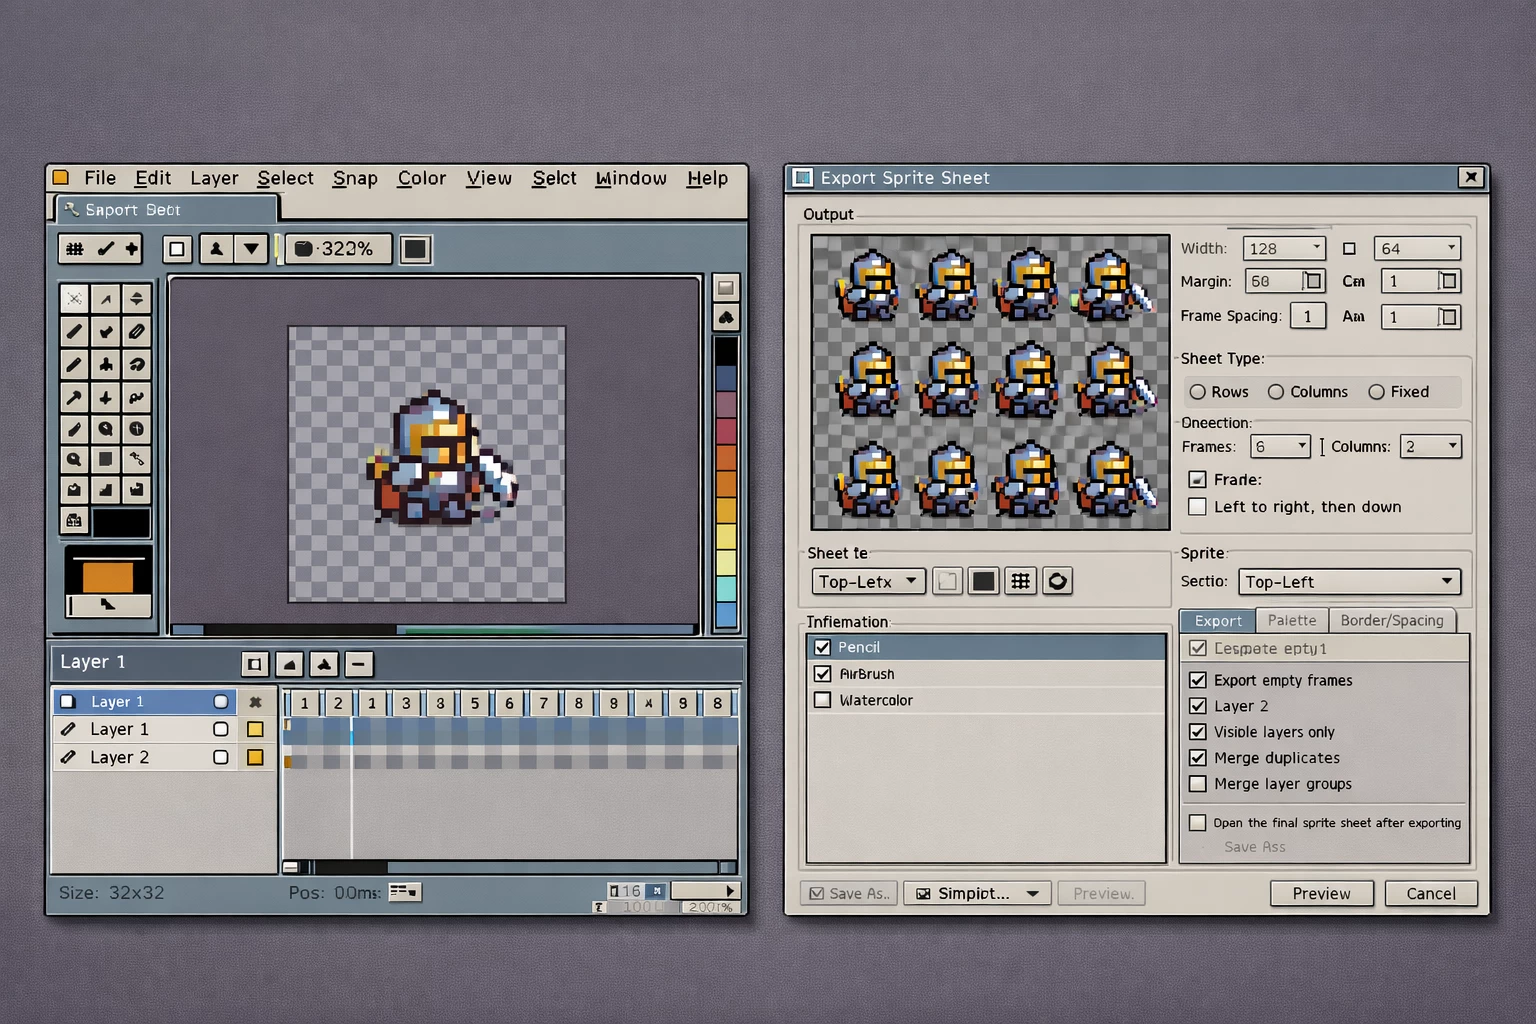
Task: Click the solid black square icon in Sheet row
Action: (984, 581)
